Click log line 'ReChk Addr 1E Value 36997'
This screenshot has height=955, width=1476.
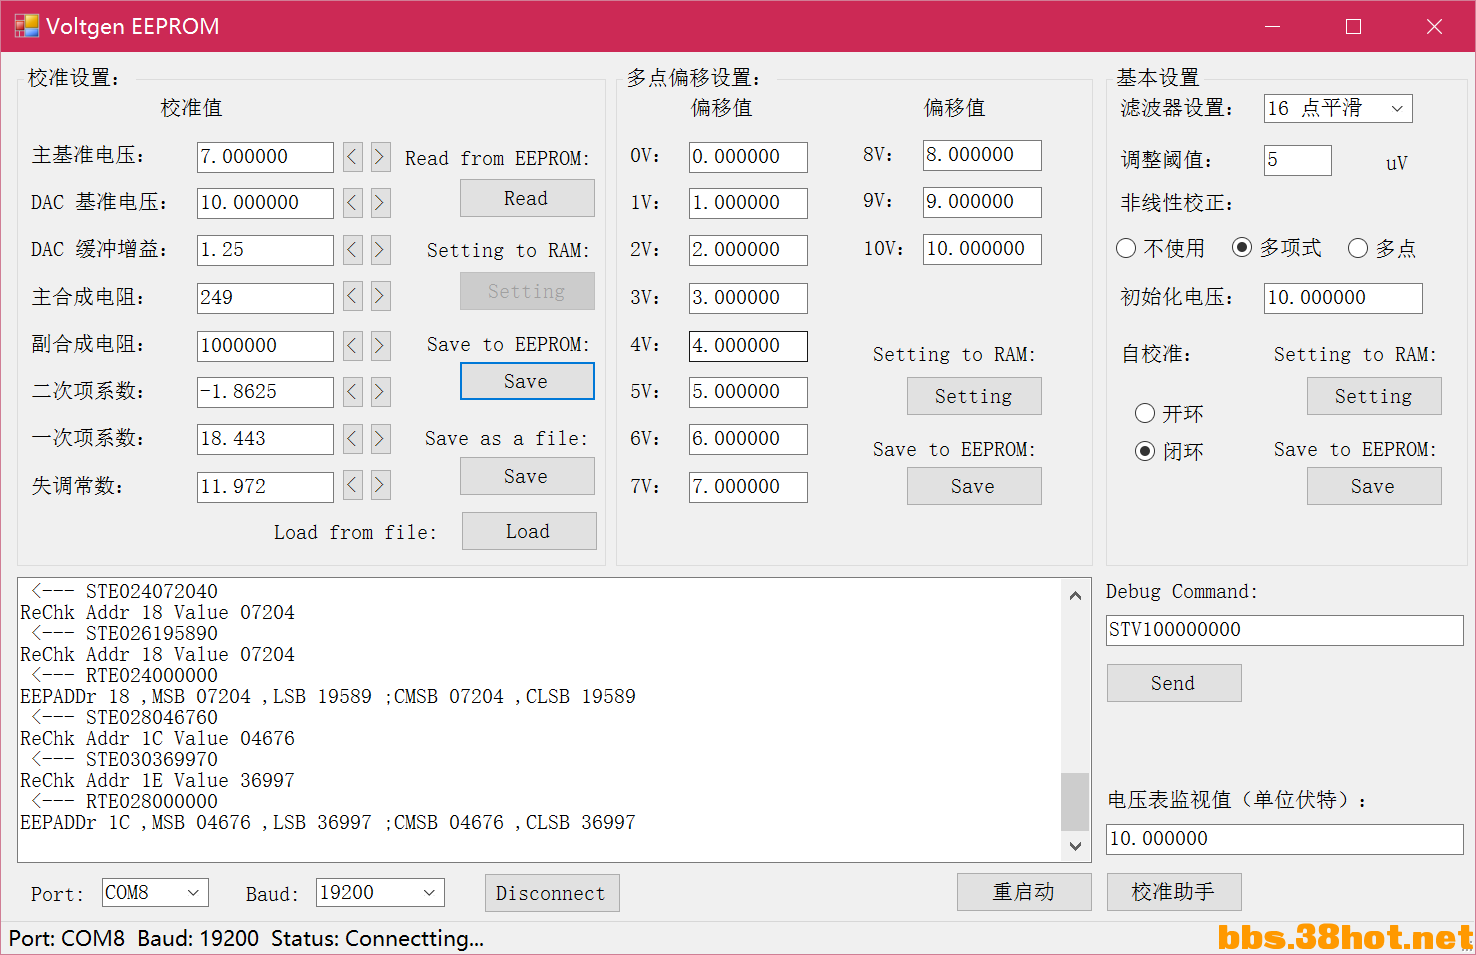pyautogui.click(x=157, y=780)
